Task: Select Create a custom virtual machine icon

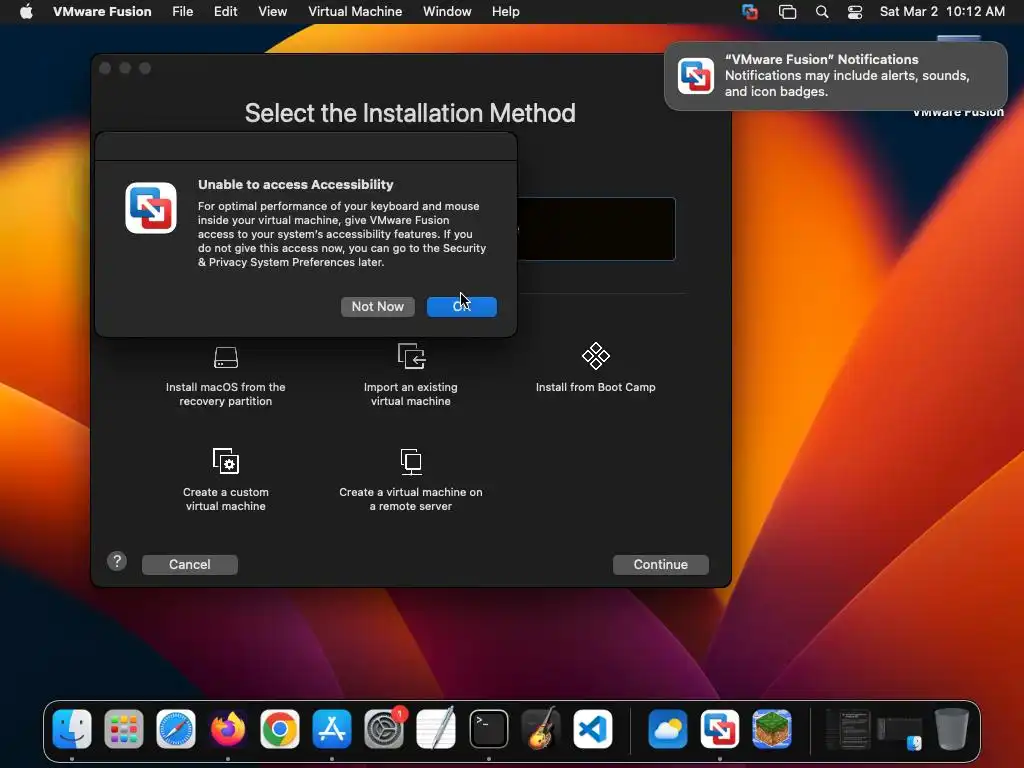Action: coord(226,461)
